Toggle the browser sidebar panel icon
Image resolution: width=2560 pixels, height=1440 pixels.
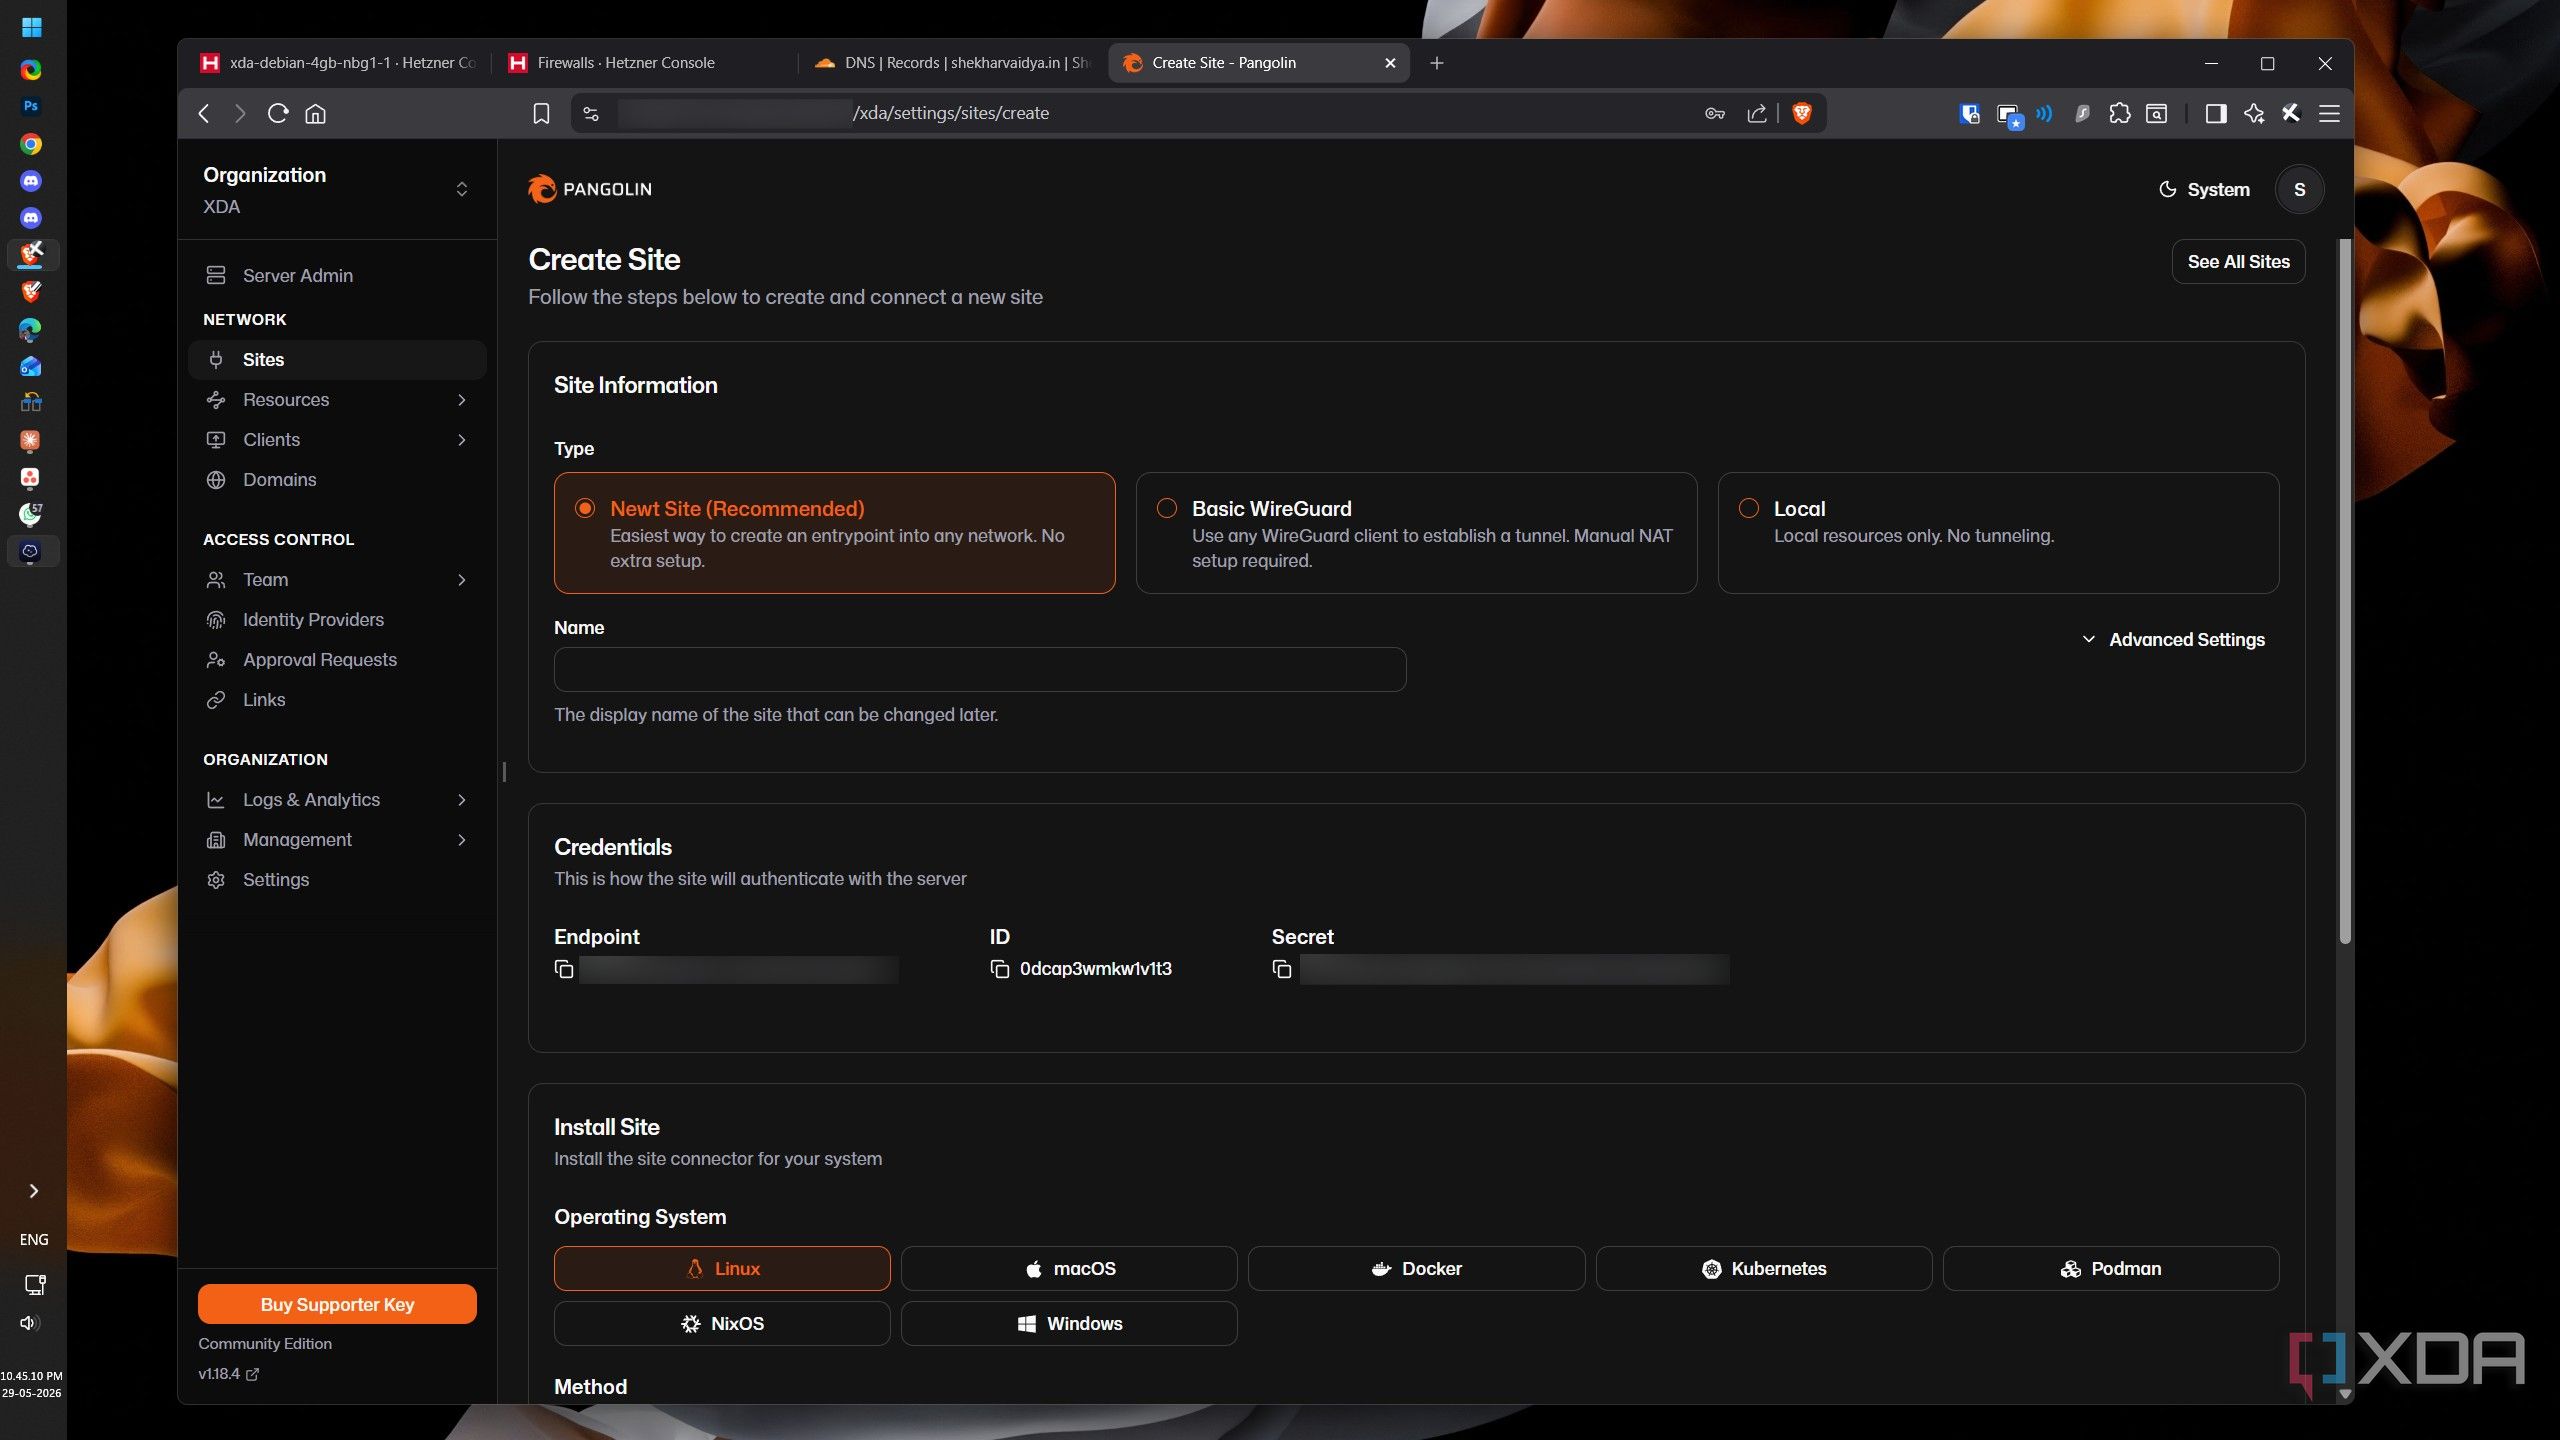click(2216, 113)
